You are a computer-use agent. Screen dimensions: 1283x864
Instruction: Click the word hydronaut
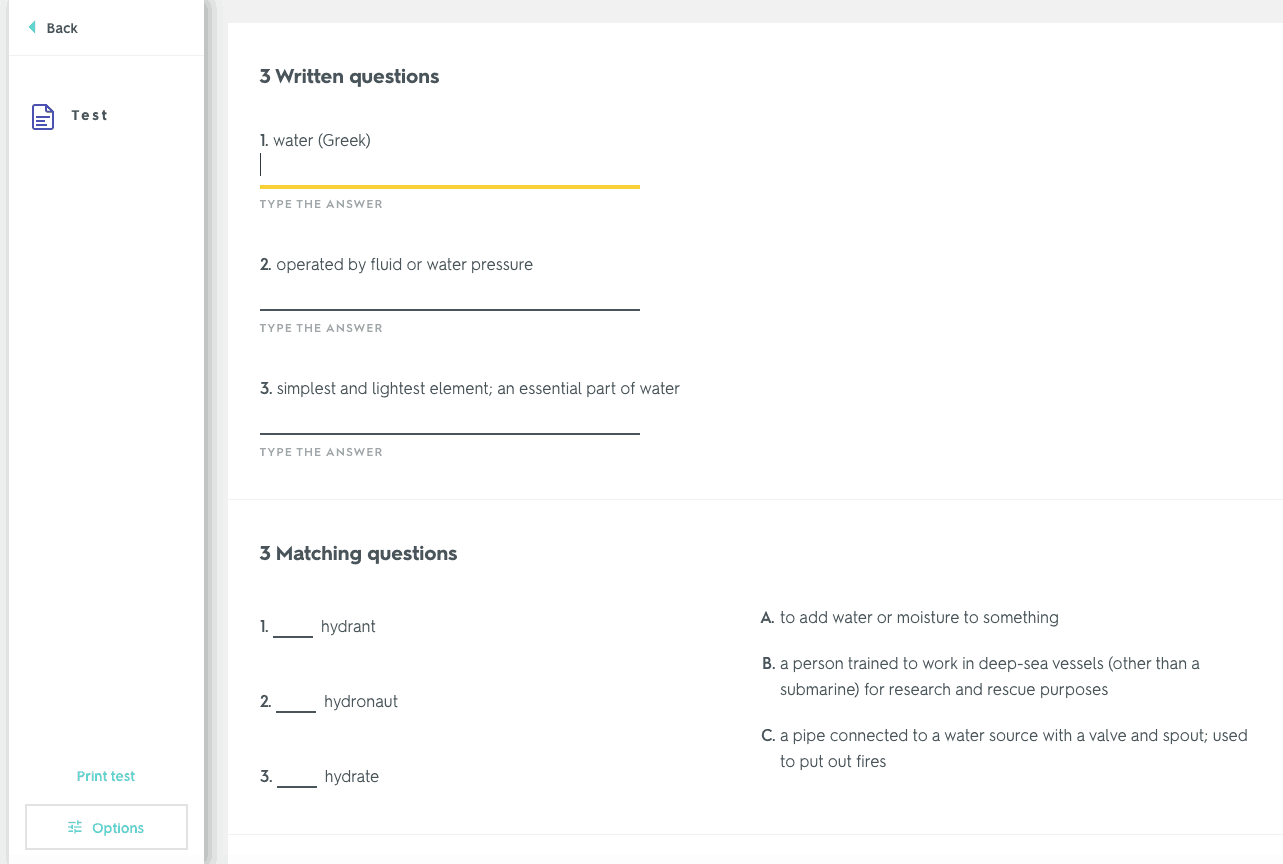click(361, 702)
